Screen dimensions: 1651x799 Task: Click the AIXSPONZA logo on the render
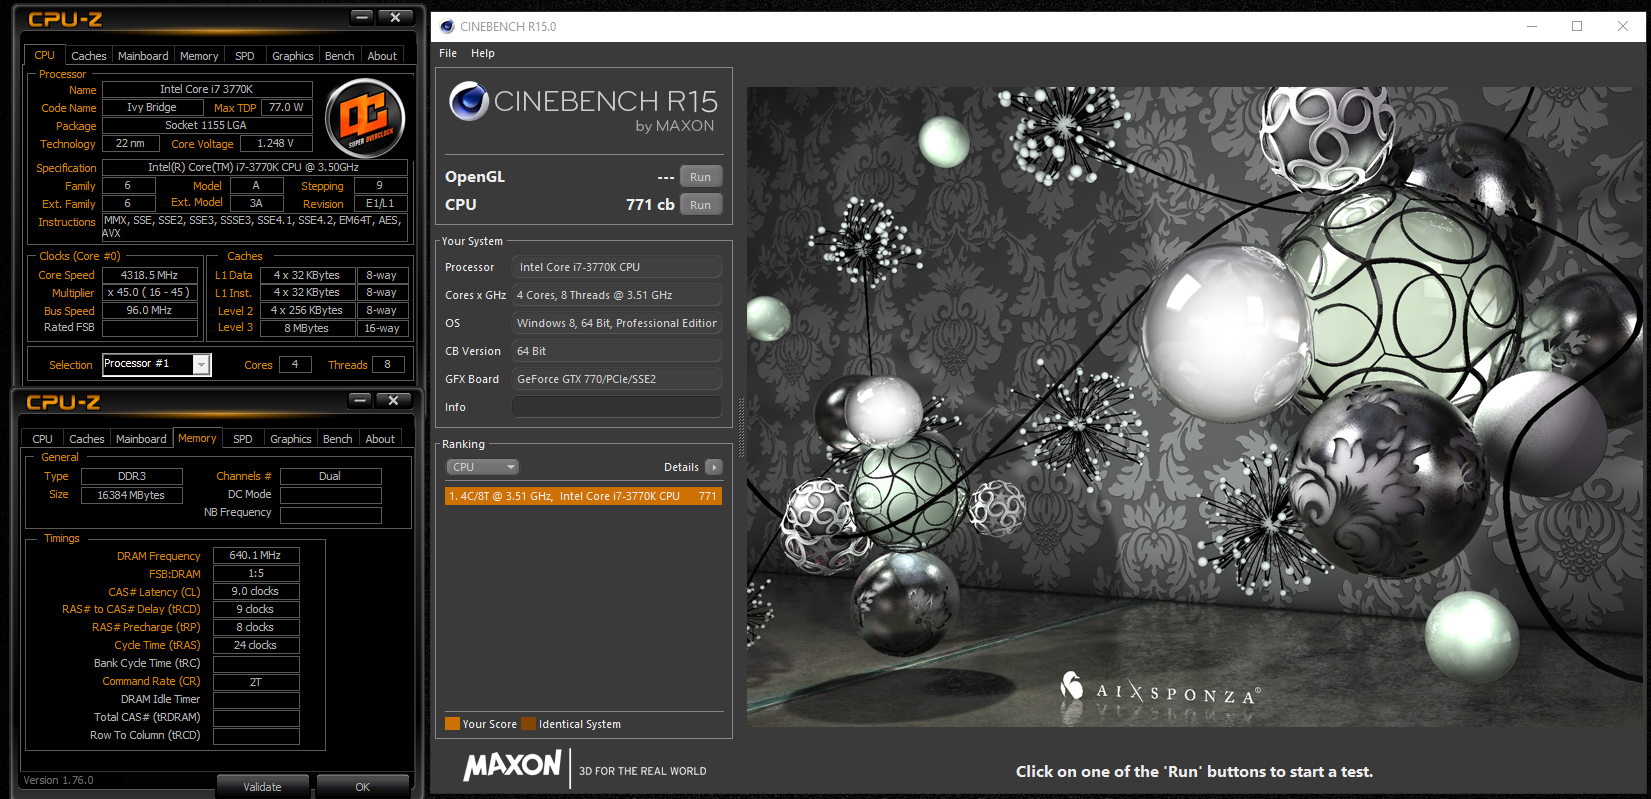tap(1161, 689)
